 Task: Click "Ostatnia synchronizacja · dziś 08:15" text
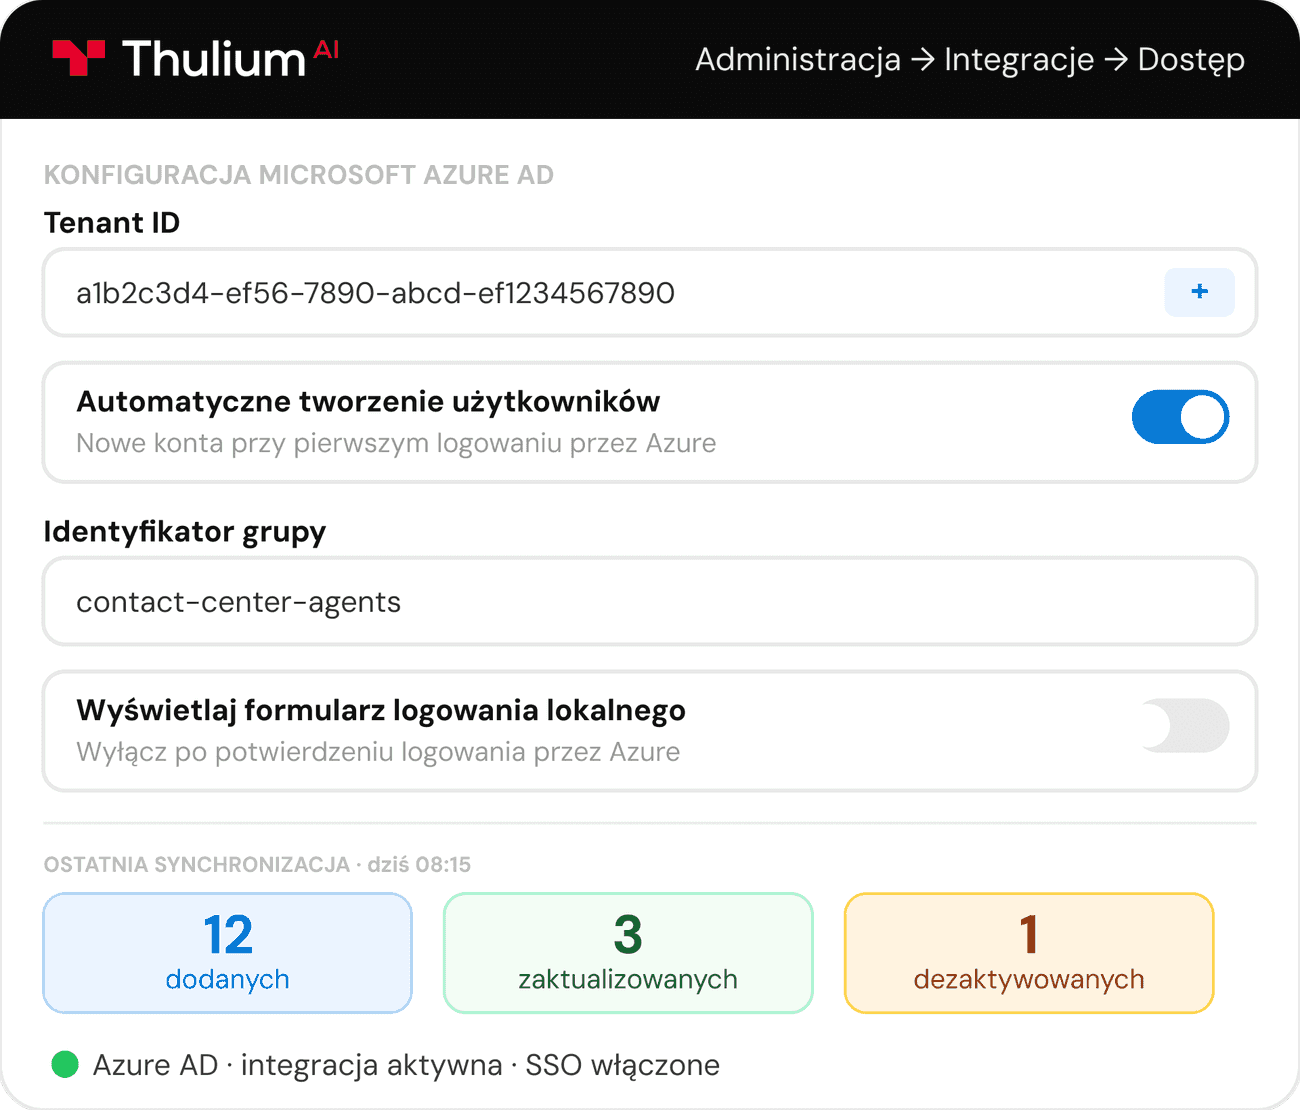[x=257, y=864]
